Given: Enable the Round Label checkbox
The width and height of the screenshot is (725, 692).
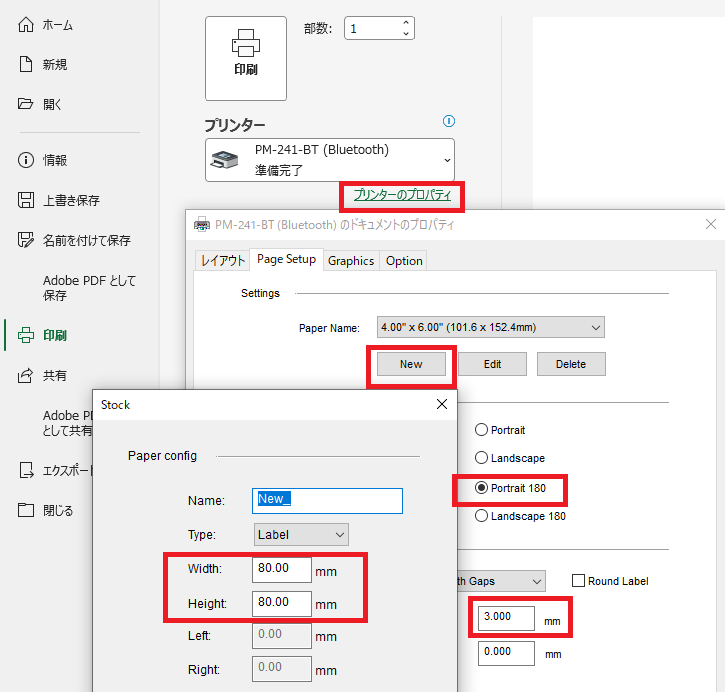Looking at the screenshot, I should 578,581.
